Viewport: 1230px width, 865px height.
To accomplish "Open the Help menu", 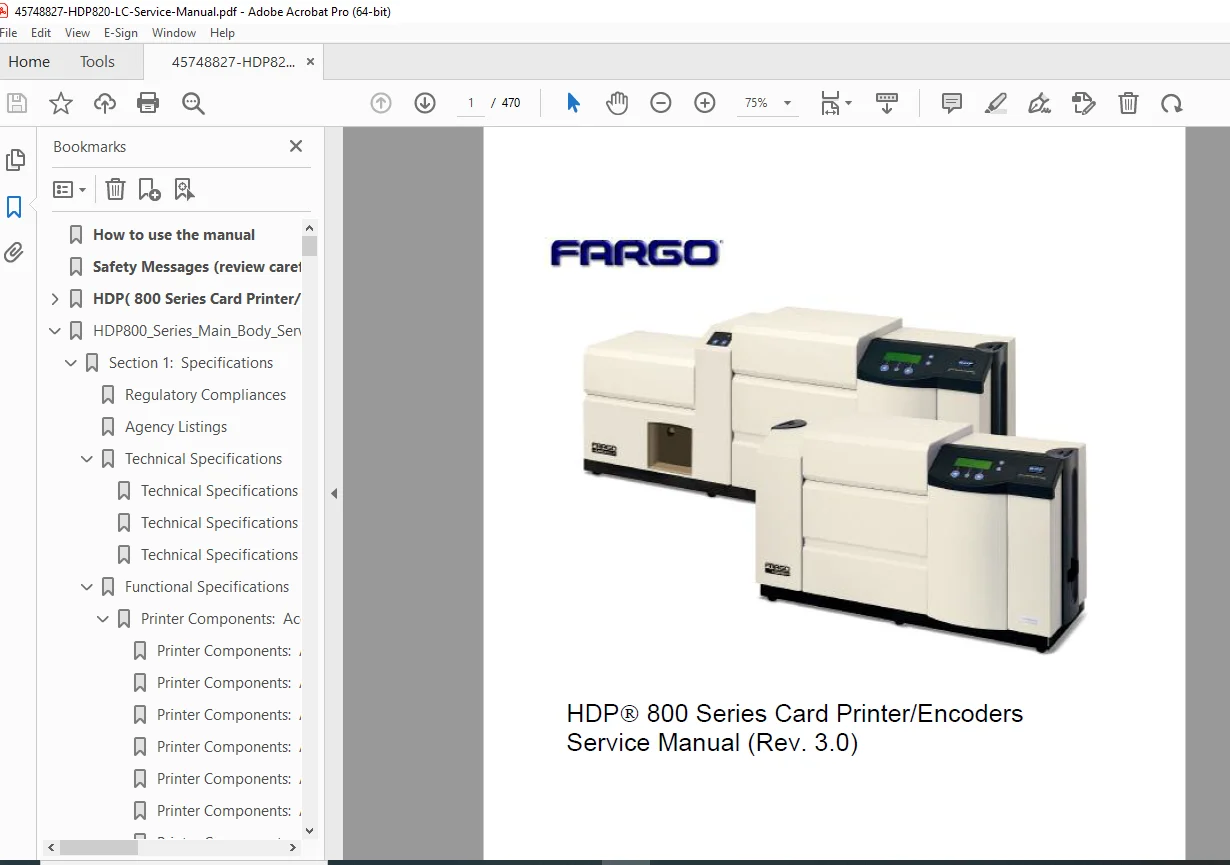I will (222, 33).
